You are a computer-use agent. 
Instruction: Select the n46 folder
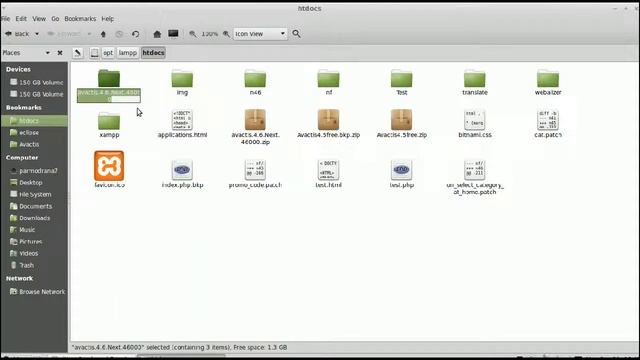click(x=255, y=82)
